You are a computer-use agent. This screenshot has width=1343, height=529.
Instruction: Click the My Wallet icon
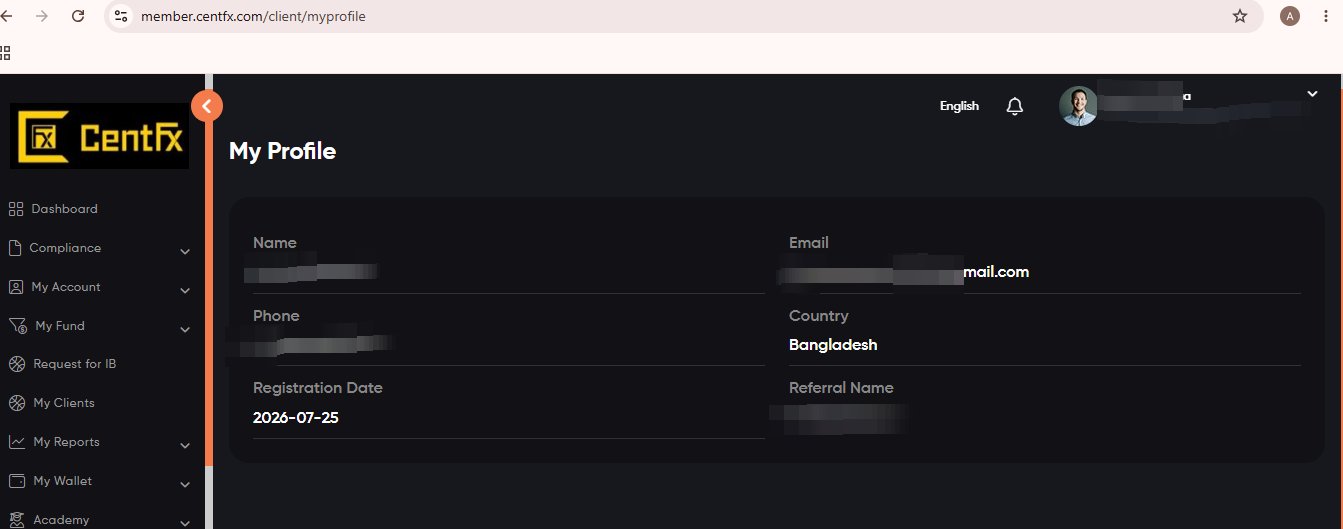click(16, 481)
